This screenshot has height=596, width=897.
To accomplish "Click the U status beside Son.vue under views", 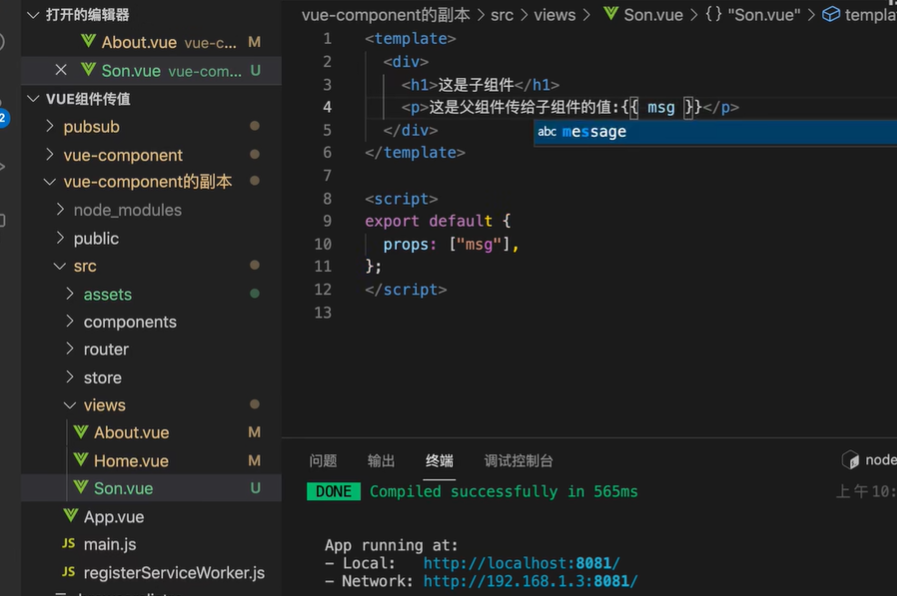I will [255, 488].
